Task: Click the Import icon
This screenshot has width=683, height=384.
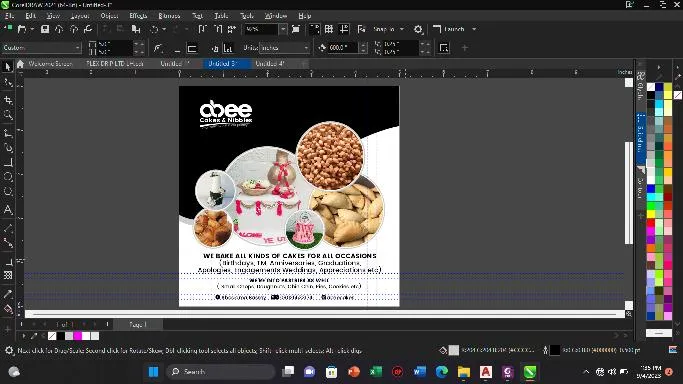Action: pos(203,29)
